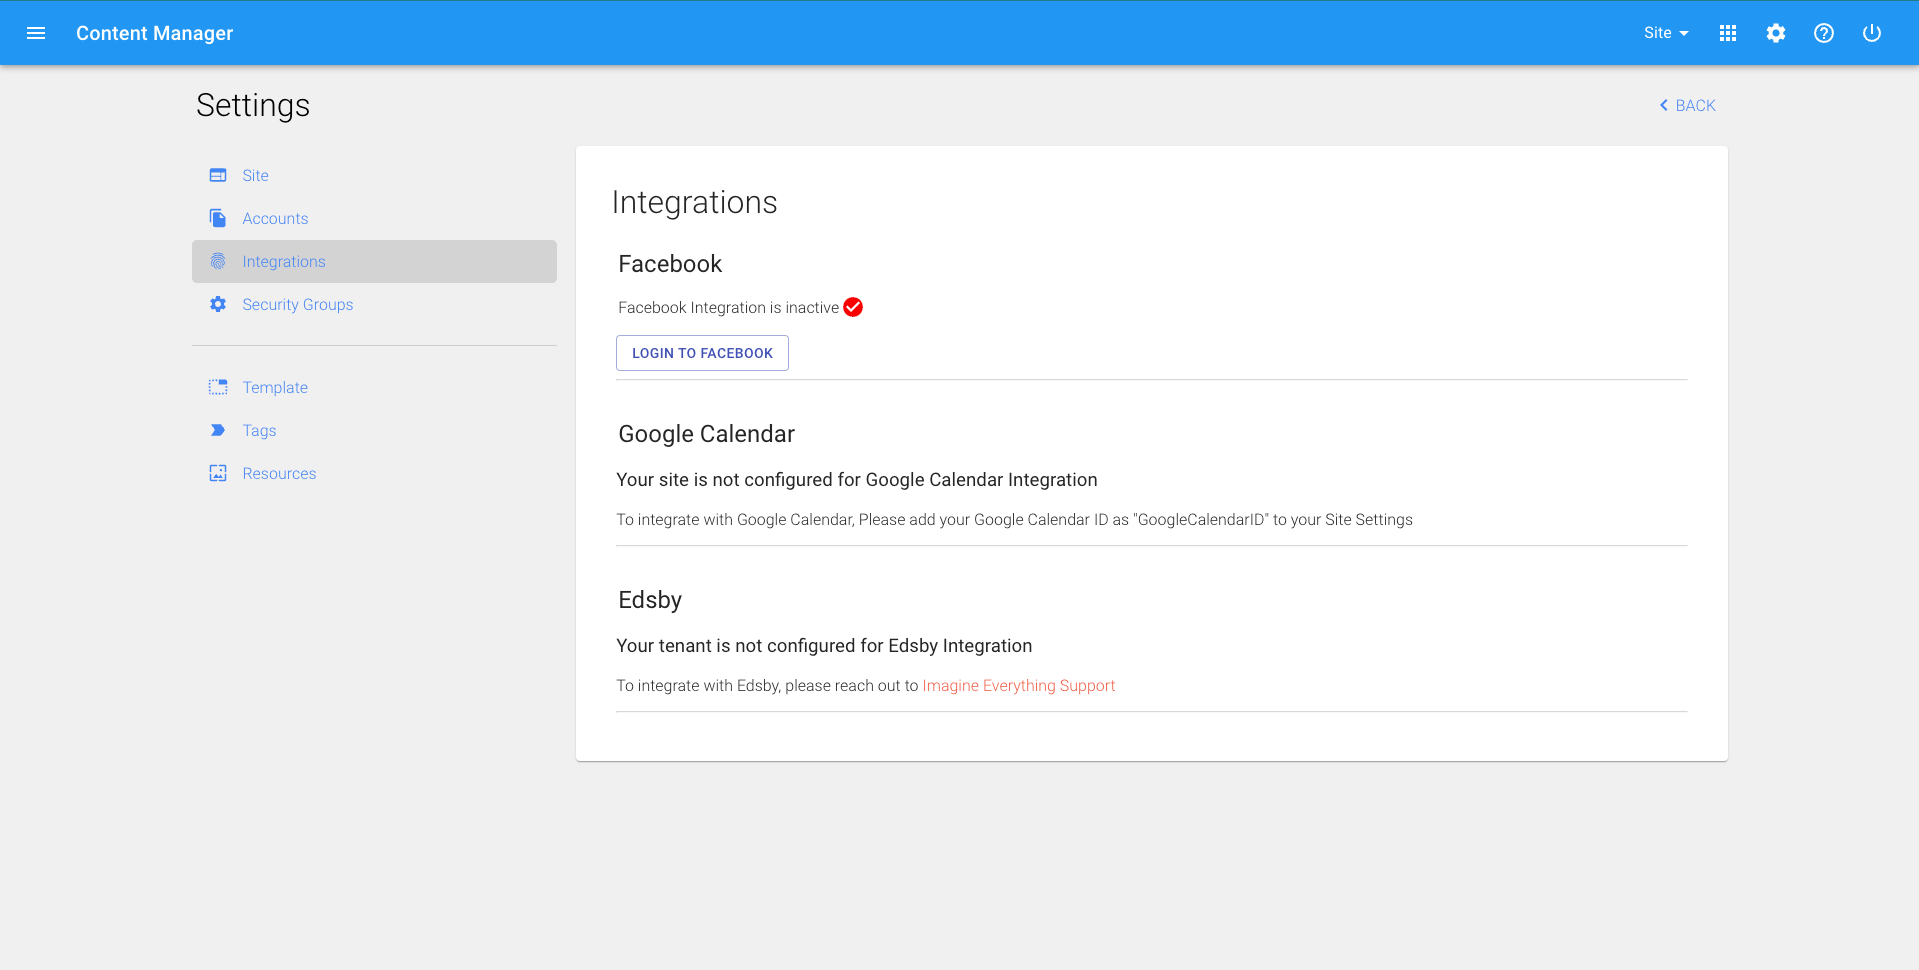Image resolution: width=1919 pixels, height=970 pixels.
Task: Click the Template layout icon
Action: [218, 387]
